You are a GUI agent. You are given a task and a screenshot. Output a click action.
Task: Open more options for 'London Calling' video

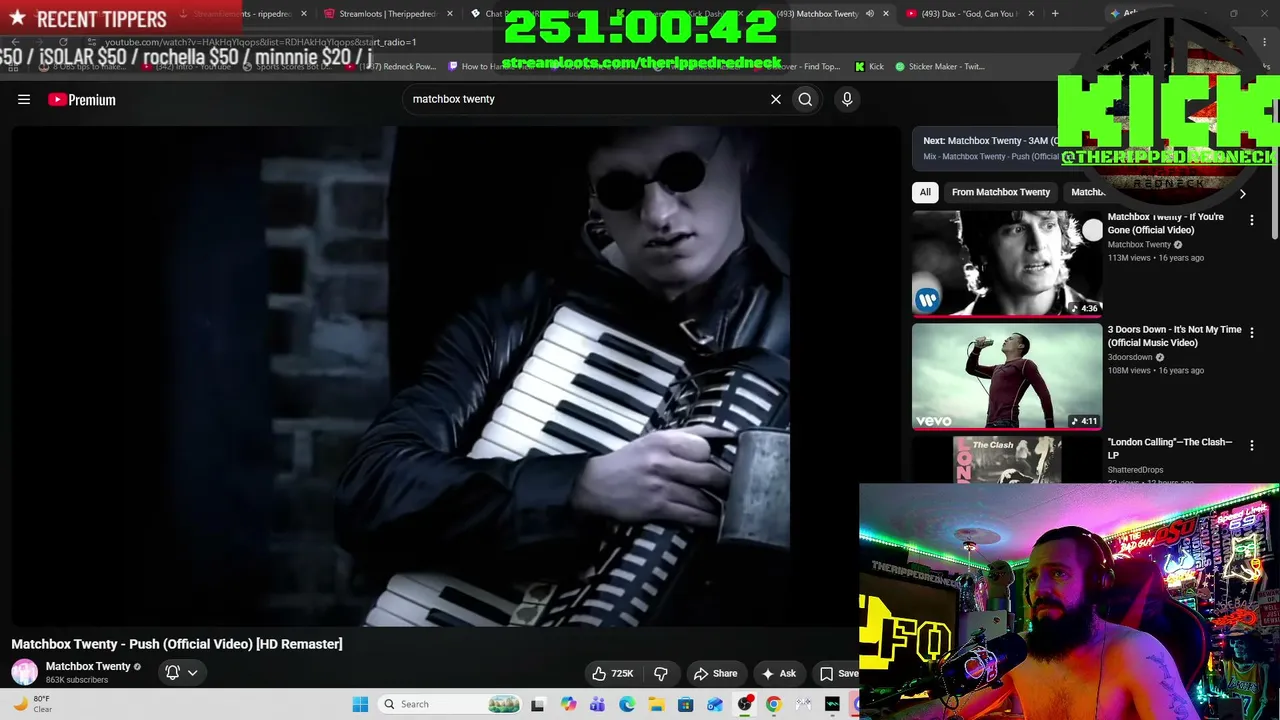pos(1252,445)
